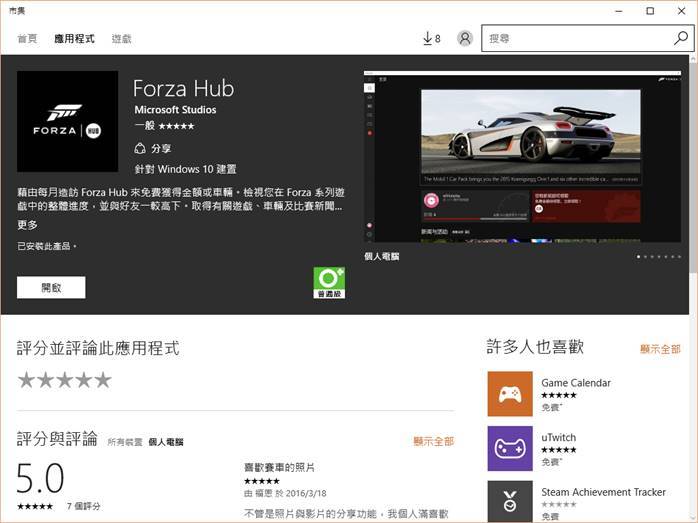Click the green age rating badge
The image size is (698, 523).
329,281
